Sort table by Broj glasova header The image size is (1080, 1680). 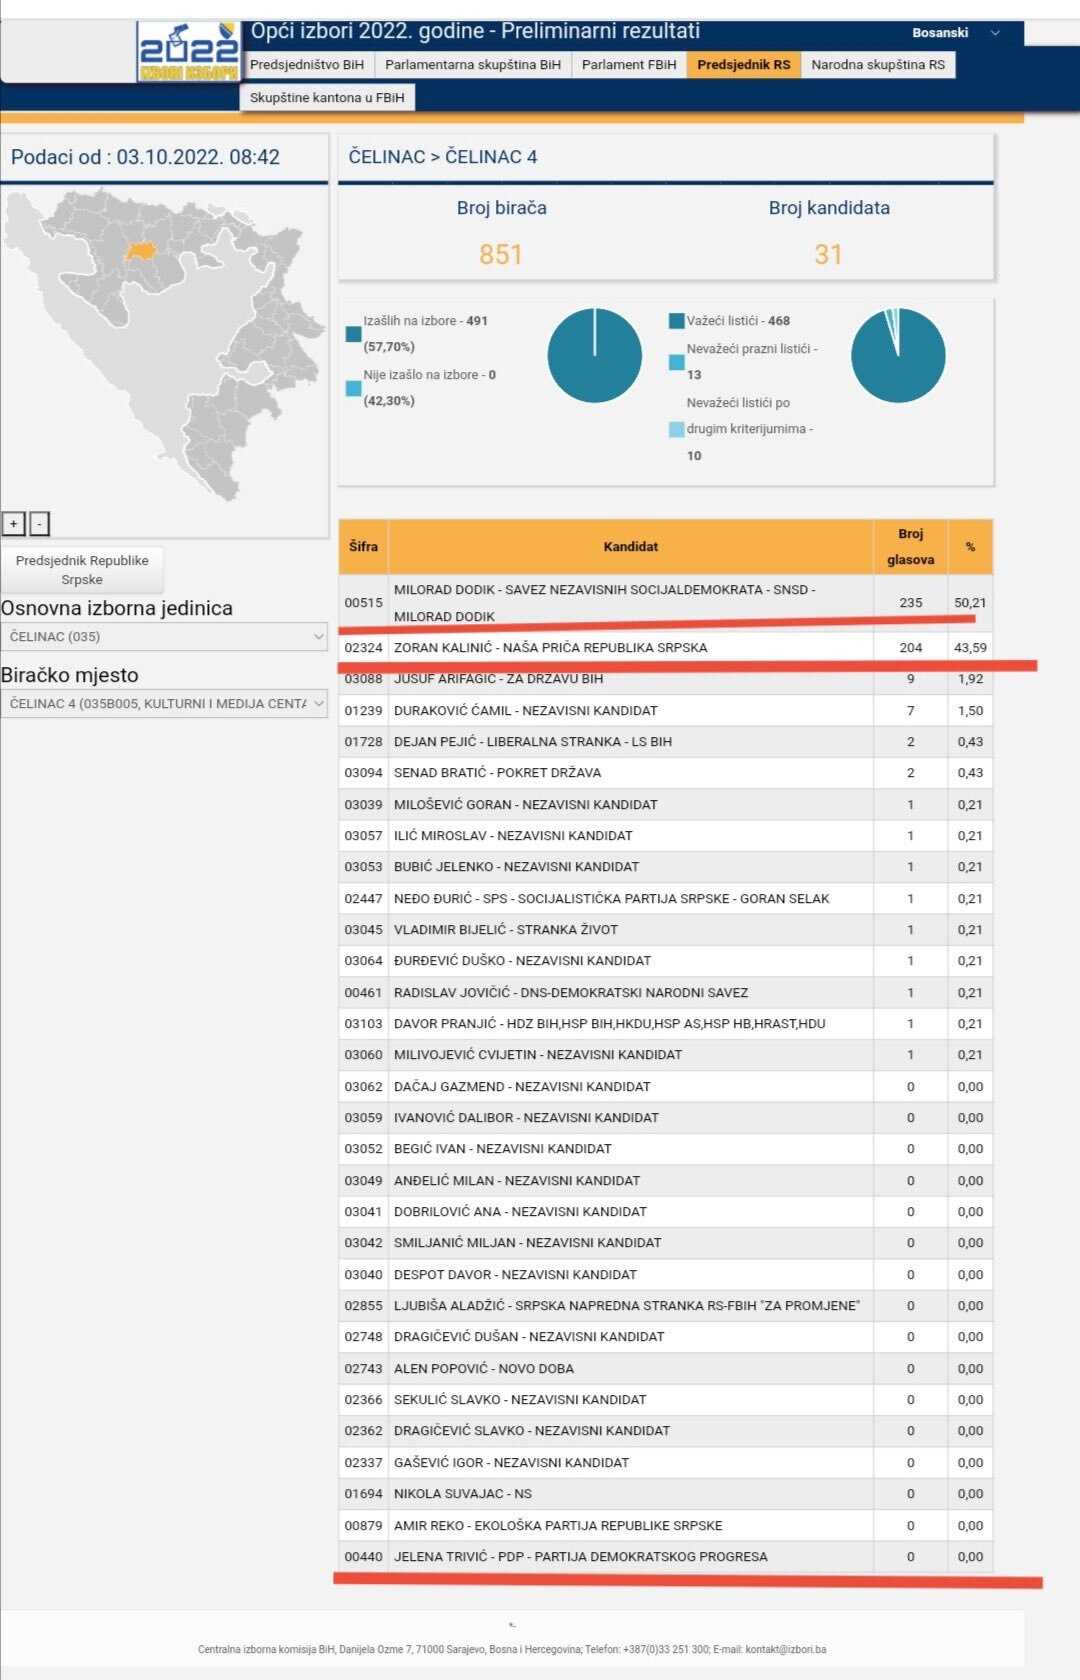[910, 546]
